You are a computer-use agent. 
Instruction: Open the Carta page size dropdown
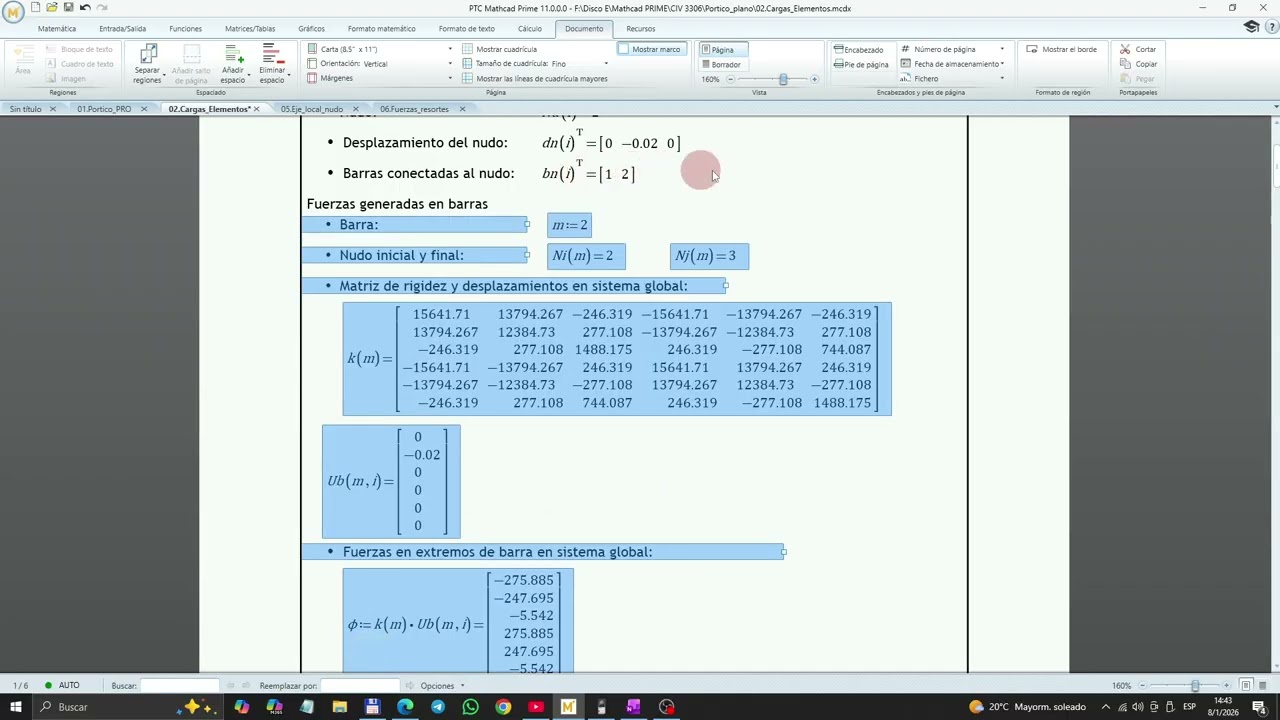pos(450,49)
